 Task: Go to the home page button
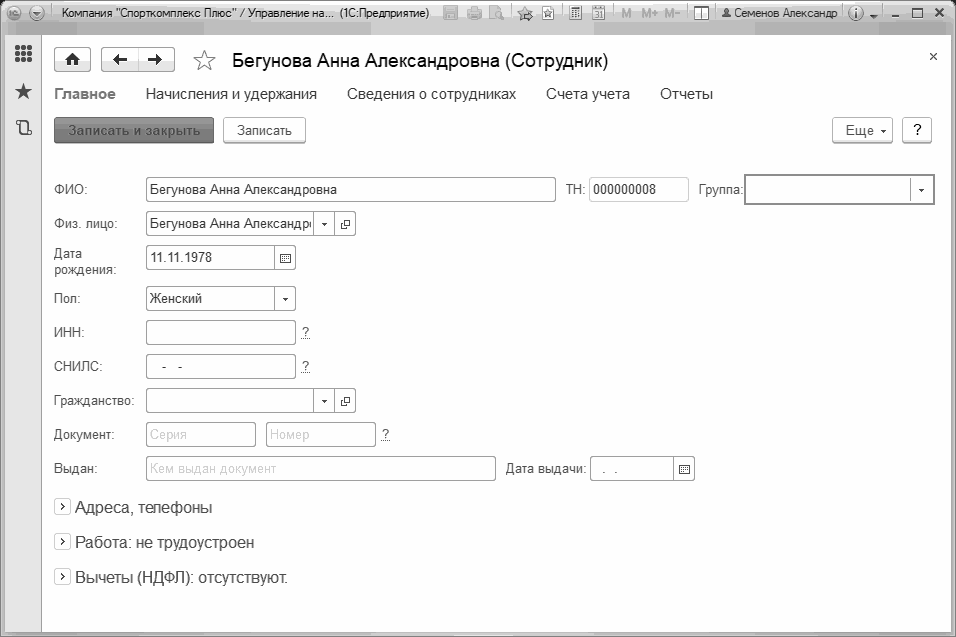[73, 60]
